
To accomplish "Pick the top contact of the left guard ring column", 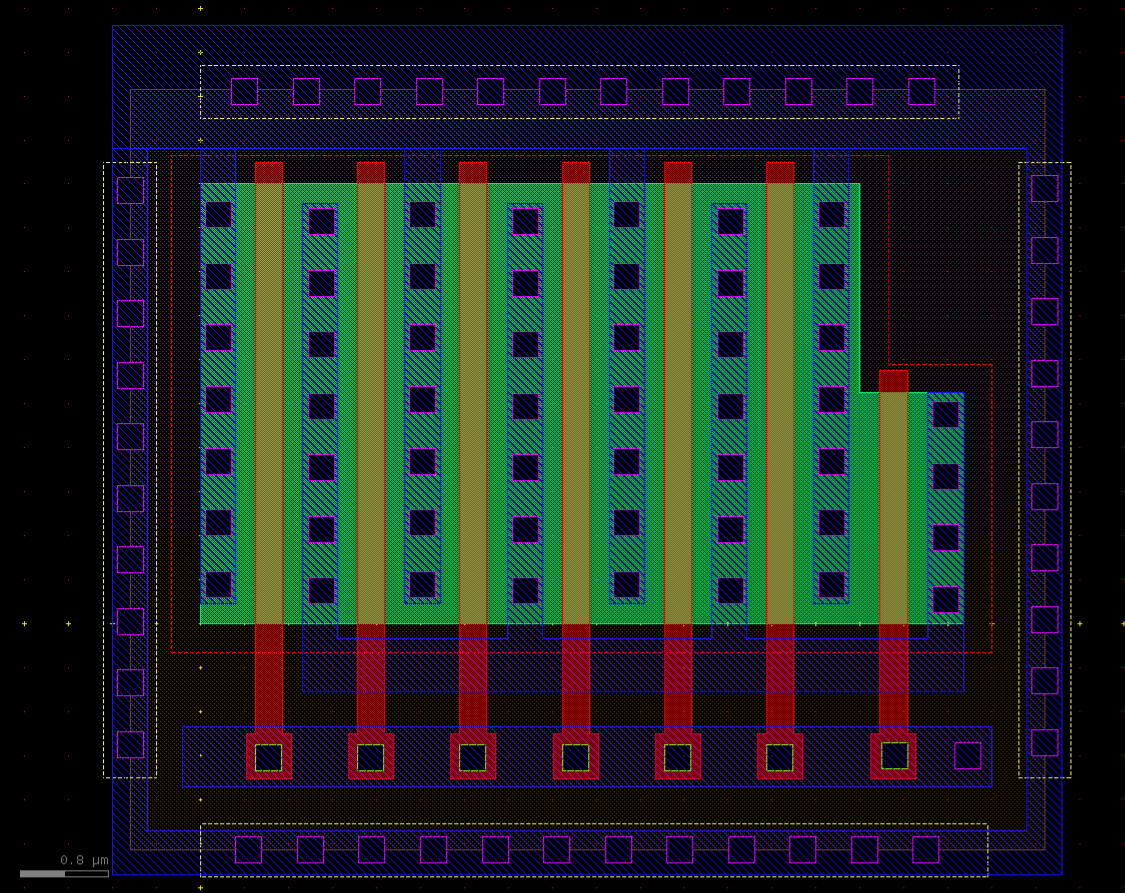I will pyautogui.click(x=131, y=191).
